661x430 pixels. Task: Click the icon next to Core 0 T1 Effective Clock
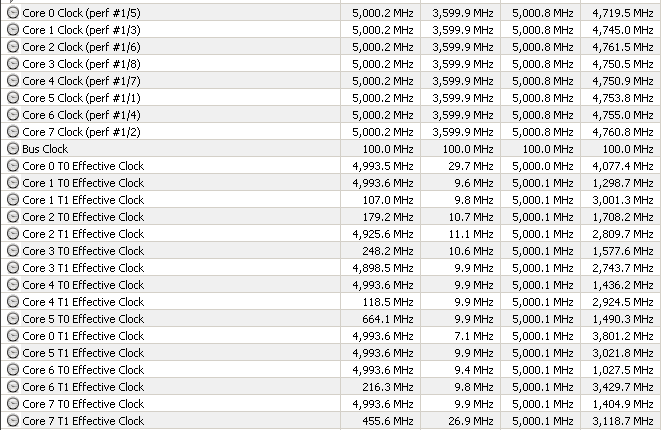click(x=13, y=336)
